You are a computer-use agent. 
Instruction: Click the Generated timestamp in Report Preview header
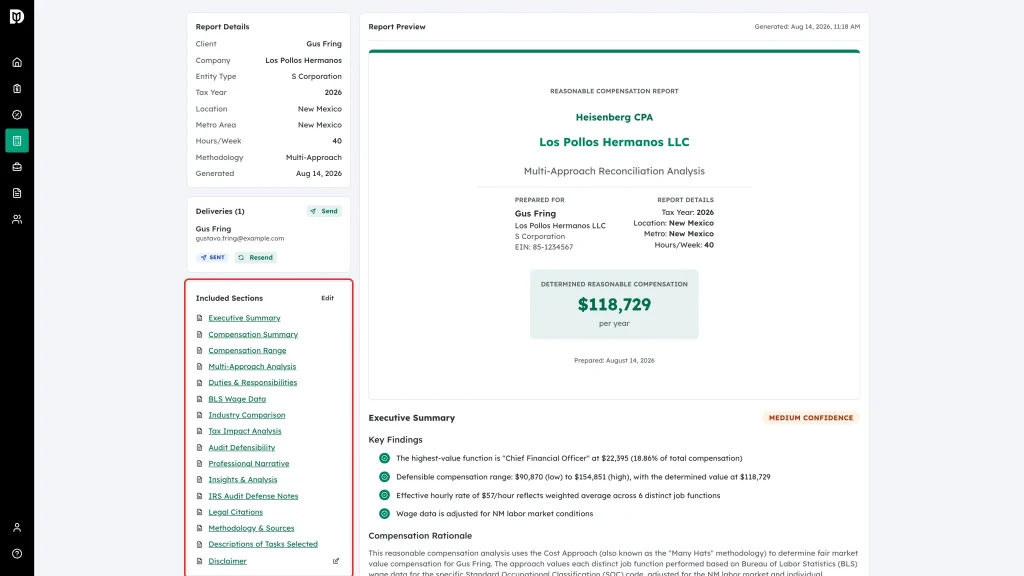(x=807, y=27)
